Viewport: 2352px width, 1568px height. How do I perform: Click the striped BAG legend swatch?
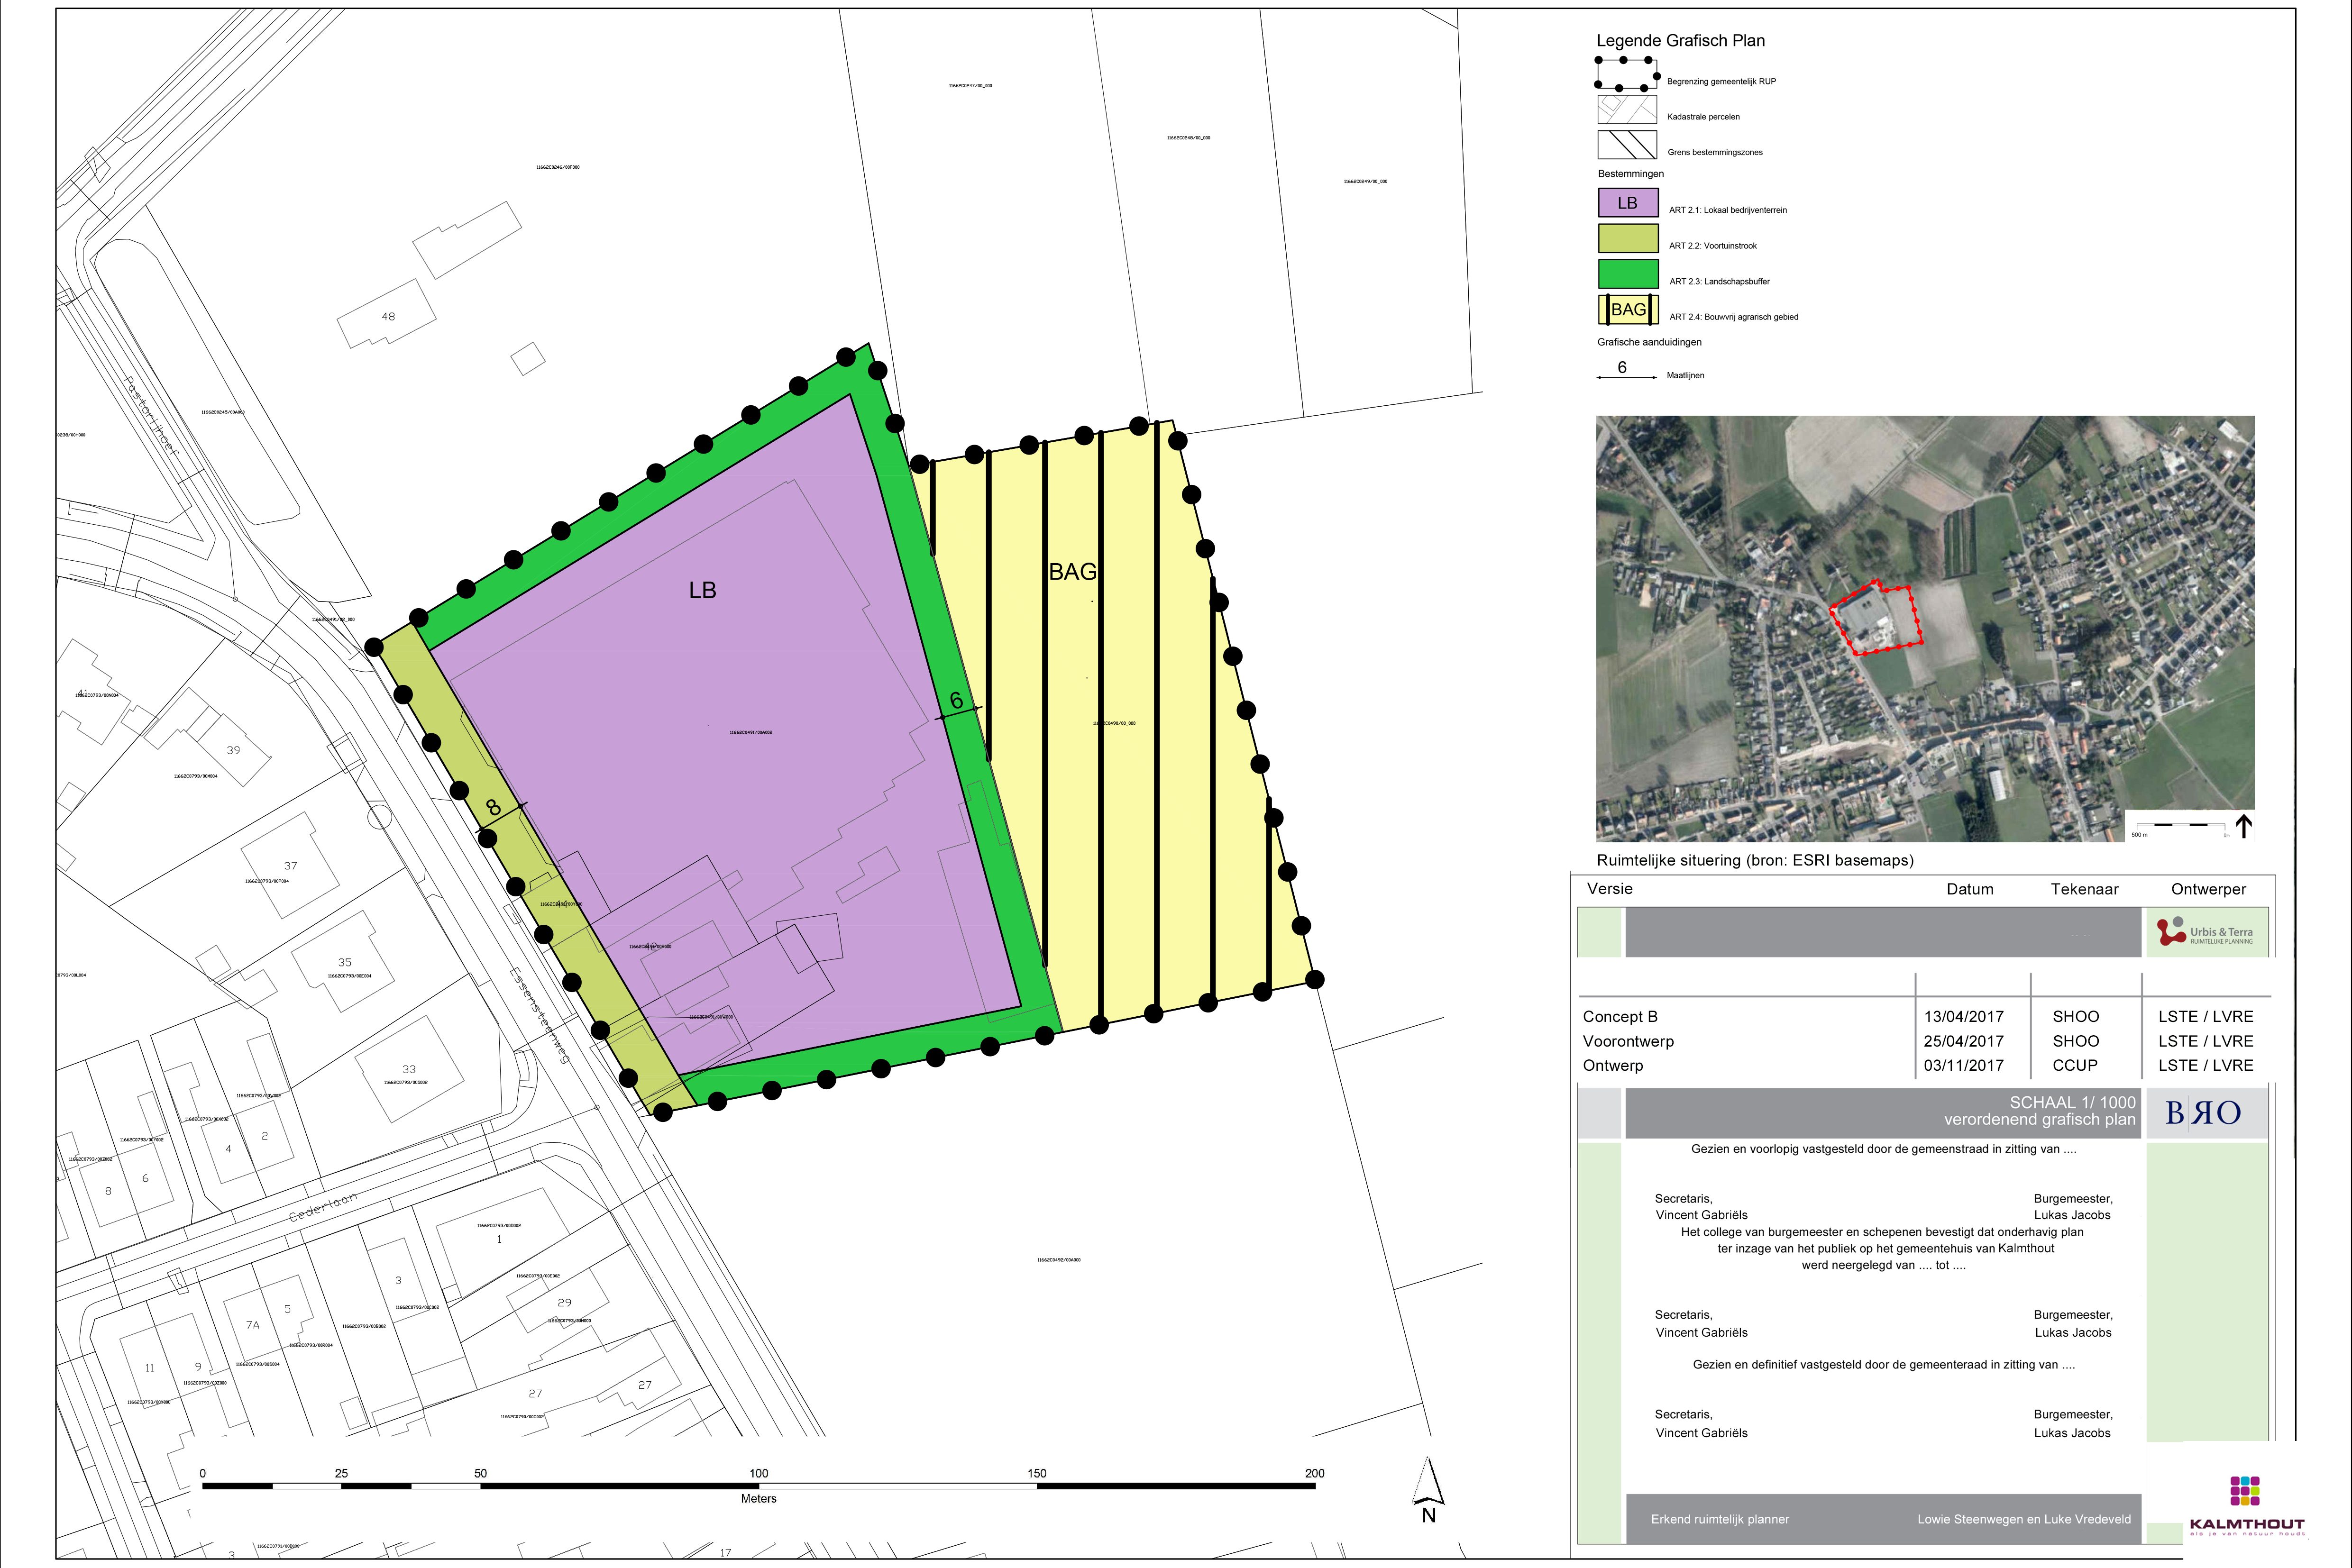(1628, 310)
